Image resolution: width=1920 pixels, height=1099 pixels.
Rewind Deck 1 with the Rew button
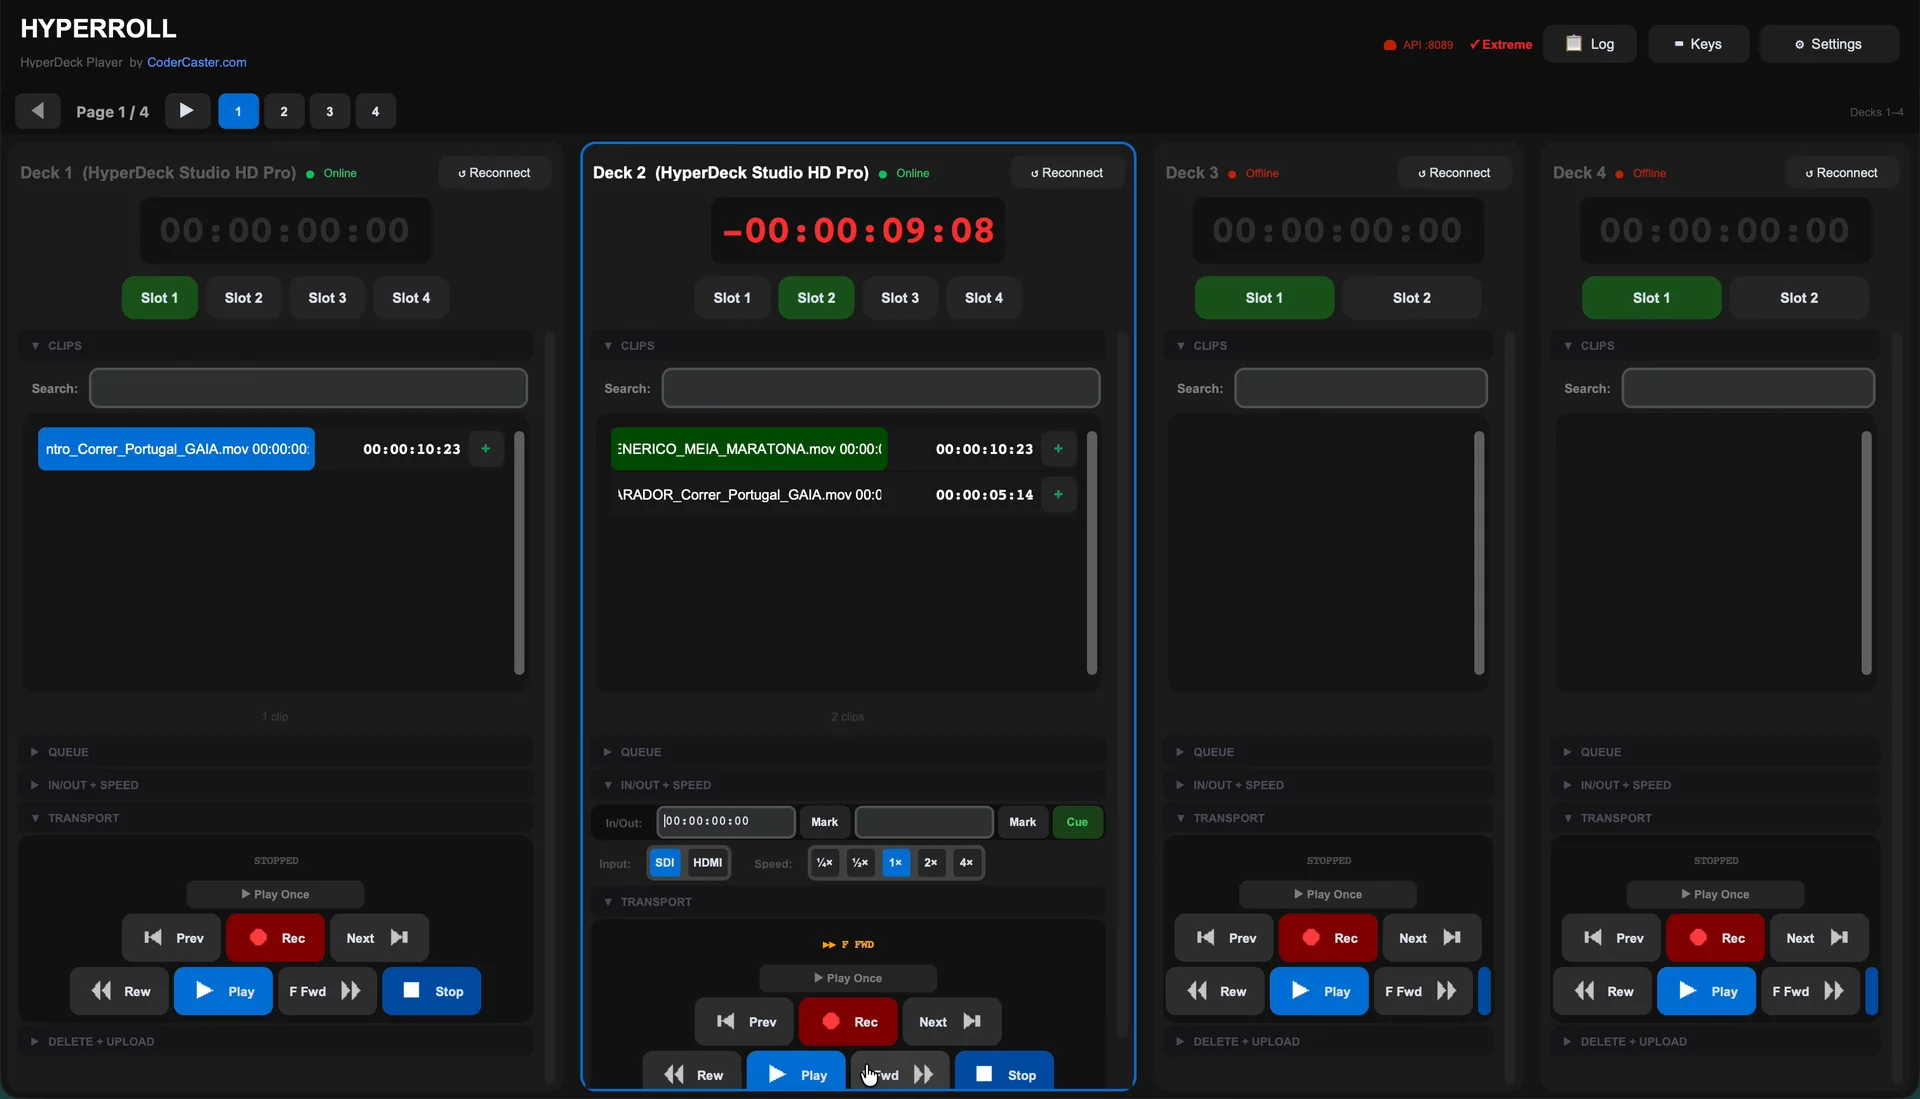120,991
